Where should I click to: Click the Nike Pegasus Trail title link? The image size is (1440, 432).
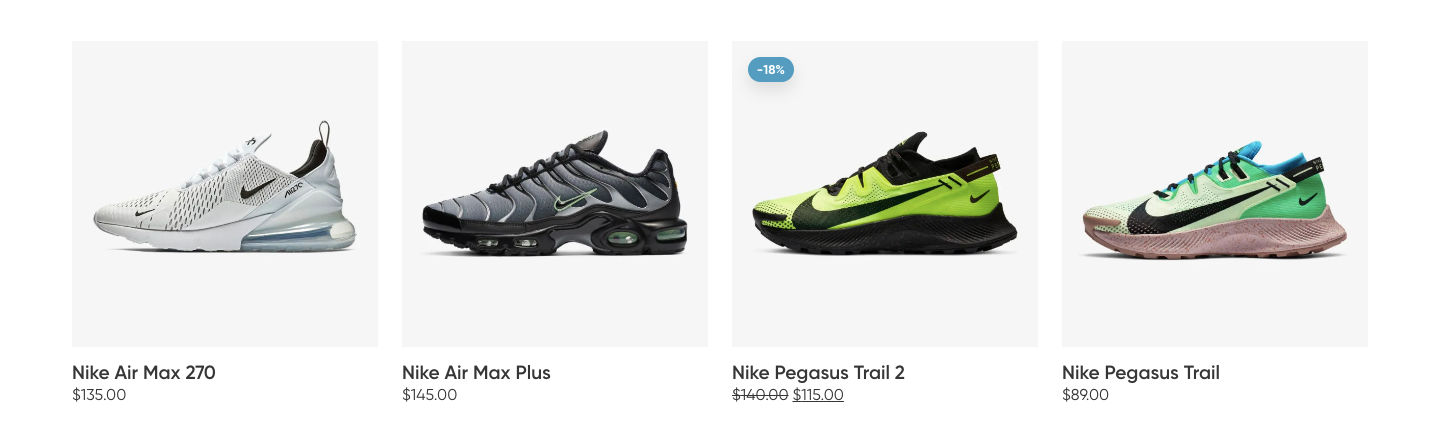(1140, 373)
